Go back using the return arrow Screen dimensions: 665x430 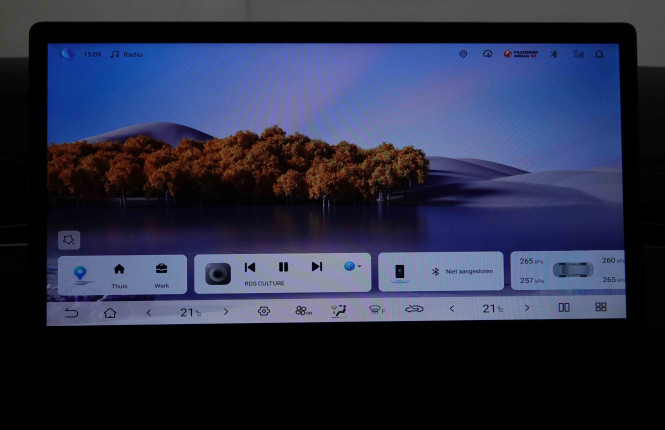71,313
